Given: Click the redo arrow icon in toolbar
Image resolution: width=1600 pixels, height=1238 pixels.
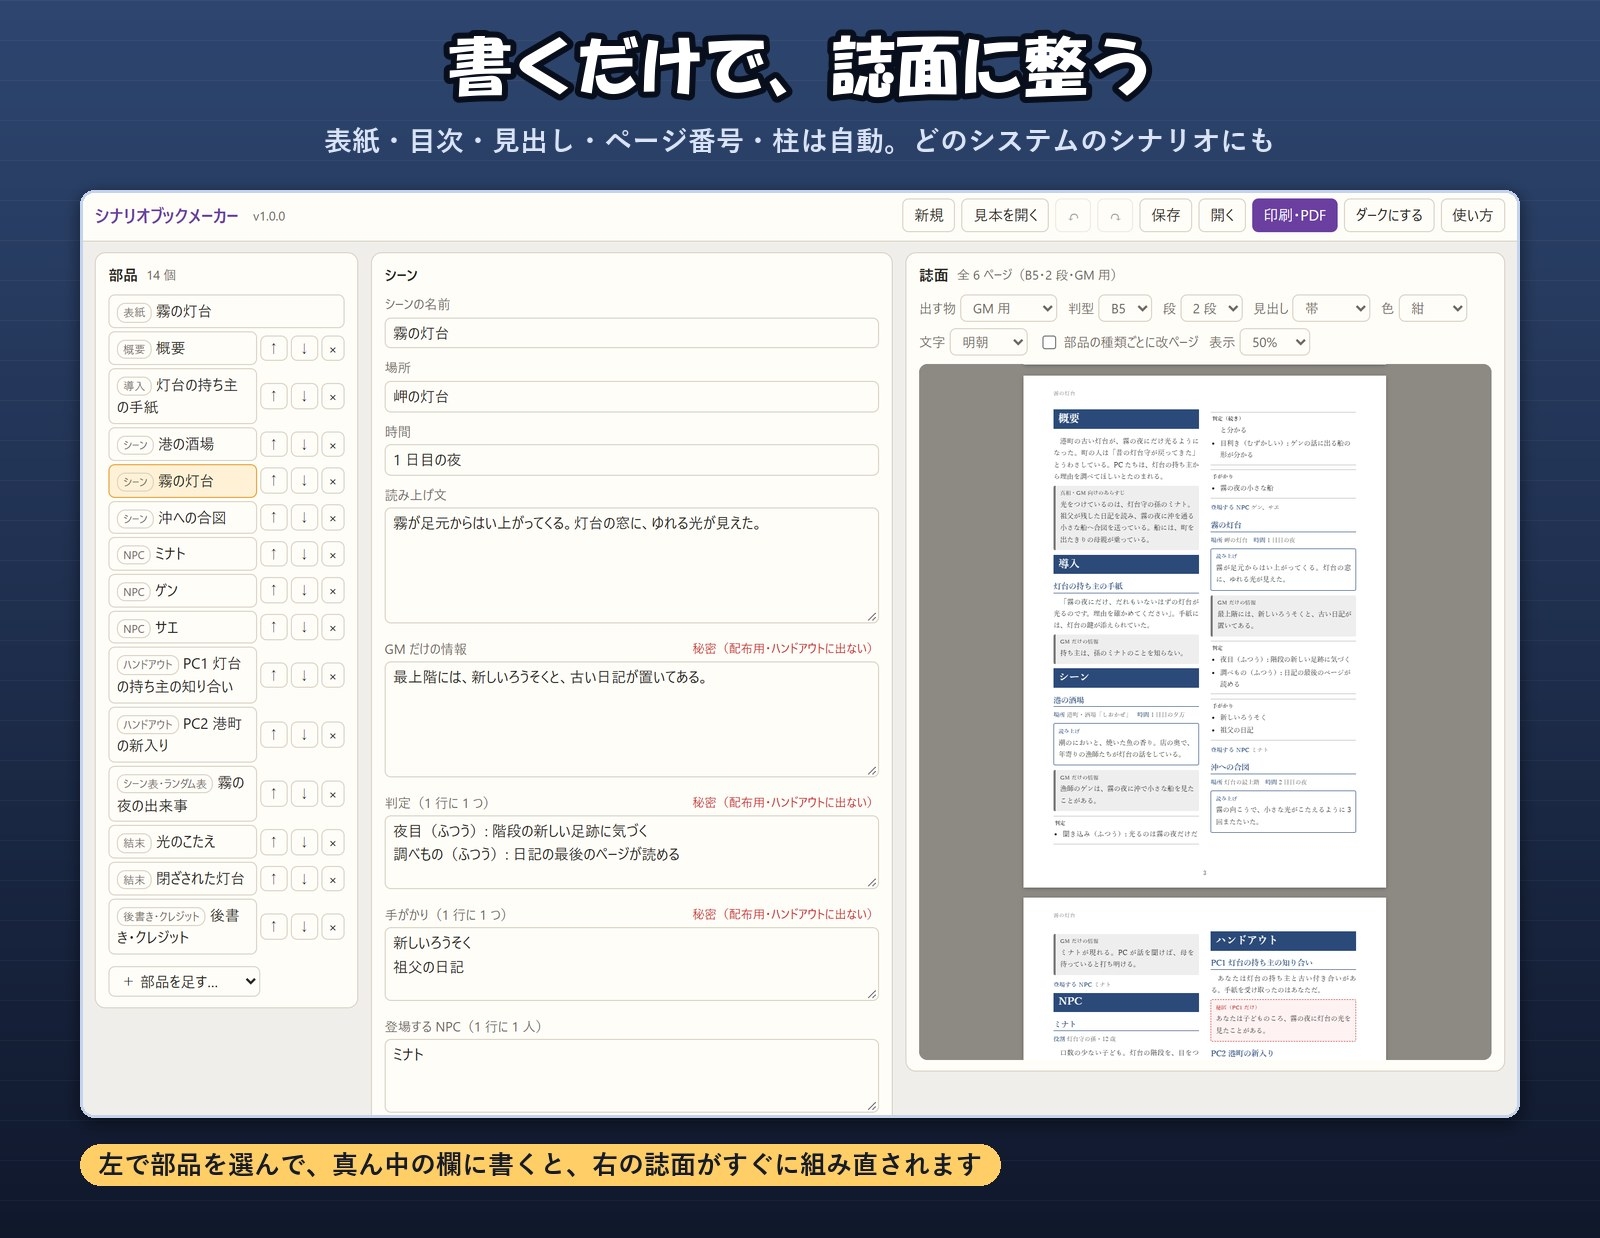Looking at the screenshot, I should [1115, 216].
